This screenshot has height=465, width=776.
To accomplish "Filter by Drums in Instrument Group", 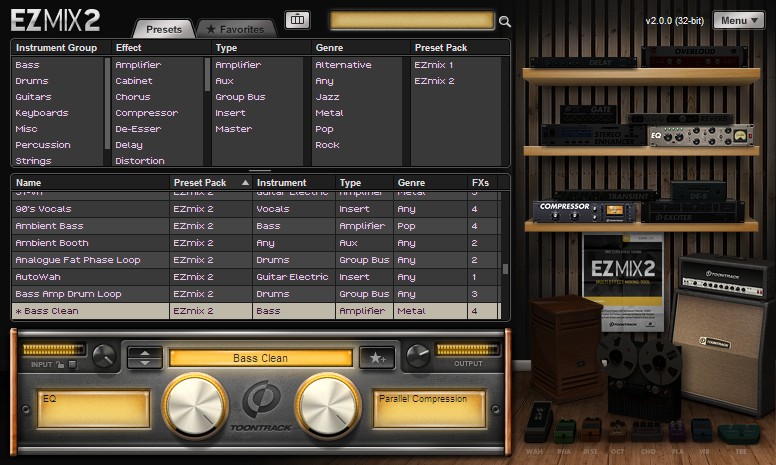I will pyautogui.click(x=32, y=81).
